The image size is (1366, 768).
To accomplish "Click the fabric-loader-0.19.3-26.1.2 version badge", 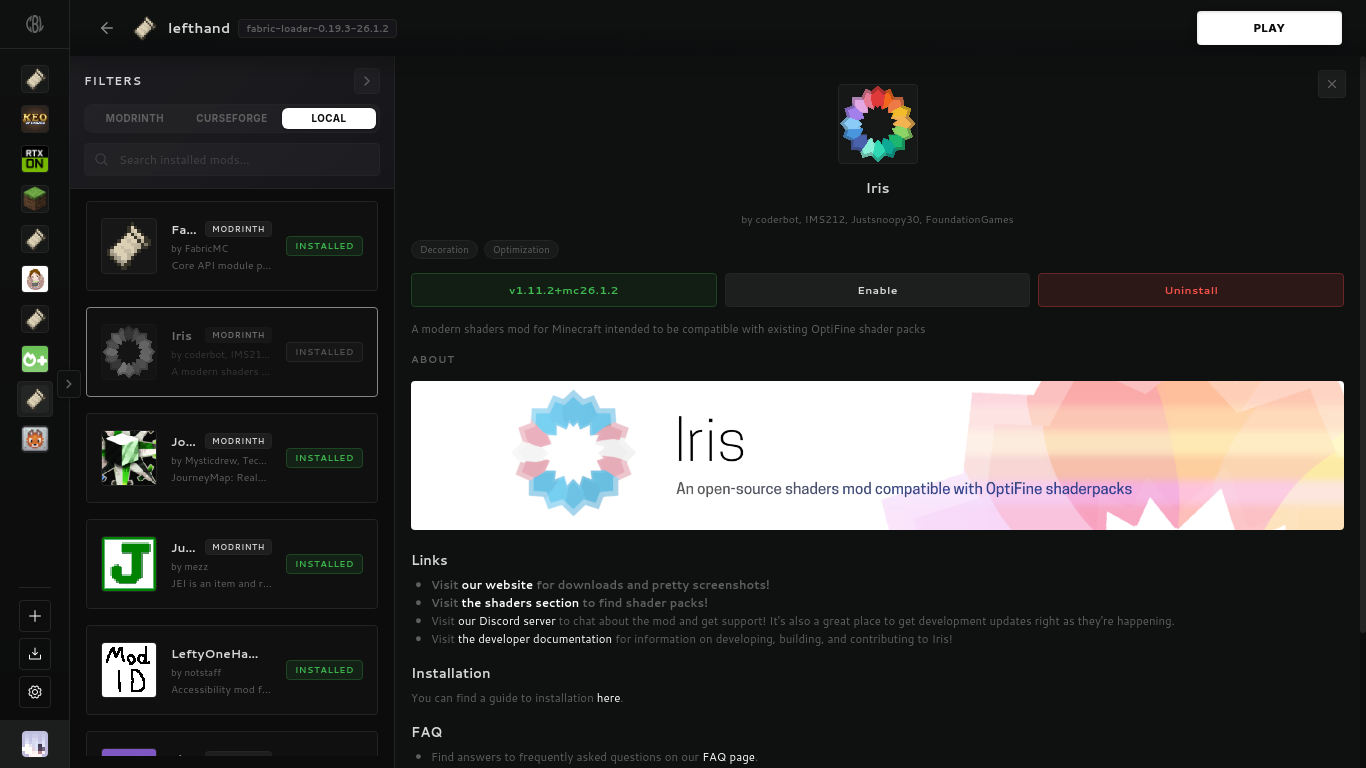I will pos(317,28).
